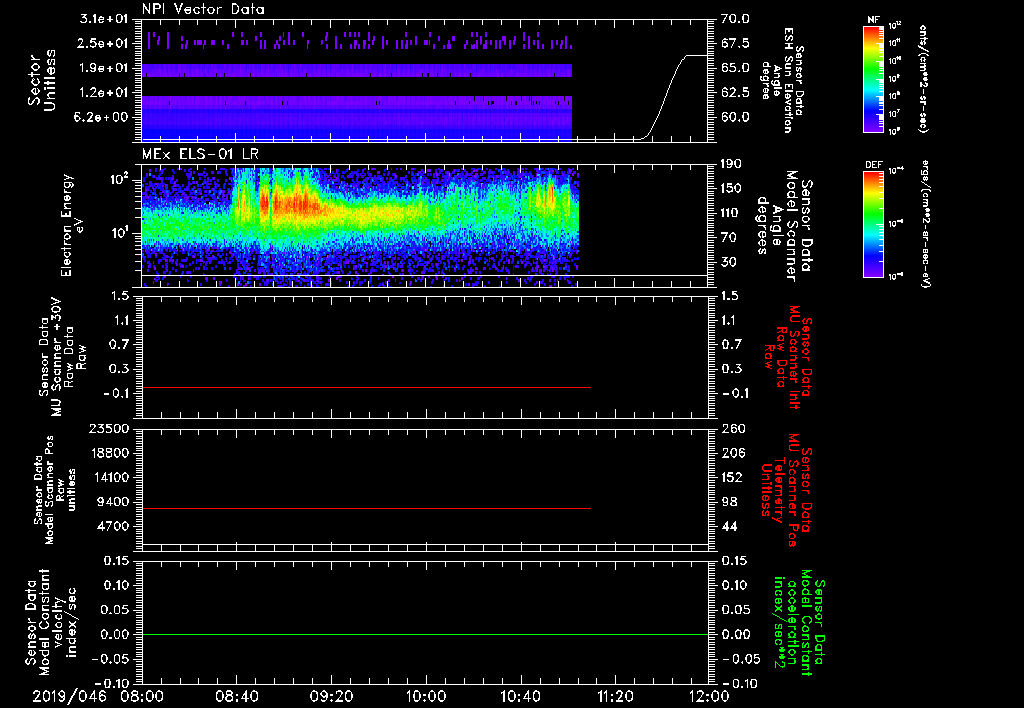The image size is (1024, 708).
Task: Click the "30" scanner angle tick
Action: [x=729, y=262]
